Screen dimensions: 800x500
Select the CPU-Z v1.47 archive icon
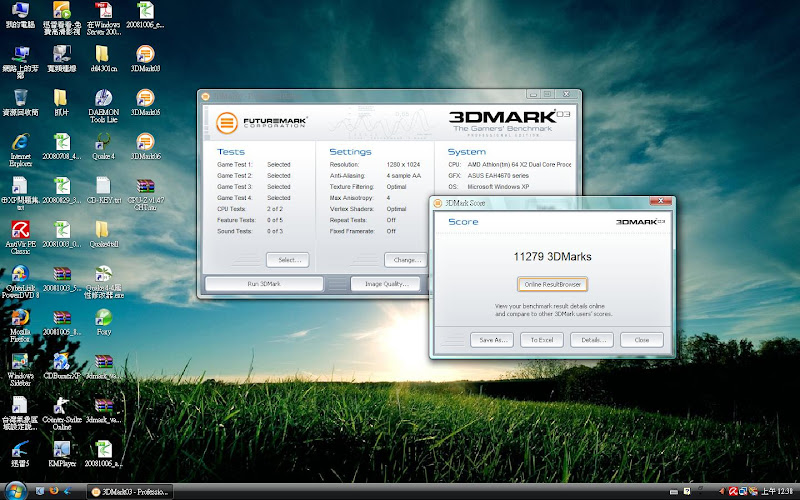coord(145,193)
